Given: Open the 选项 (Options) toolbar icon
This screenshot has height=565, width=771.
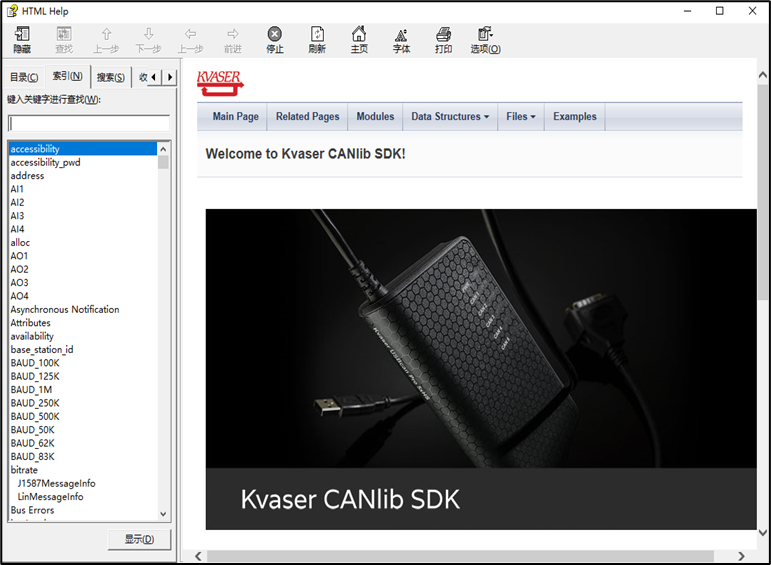Looking at the screenshot, I should [x=485, y=40].
